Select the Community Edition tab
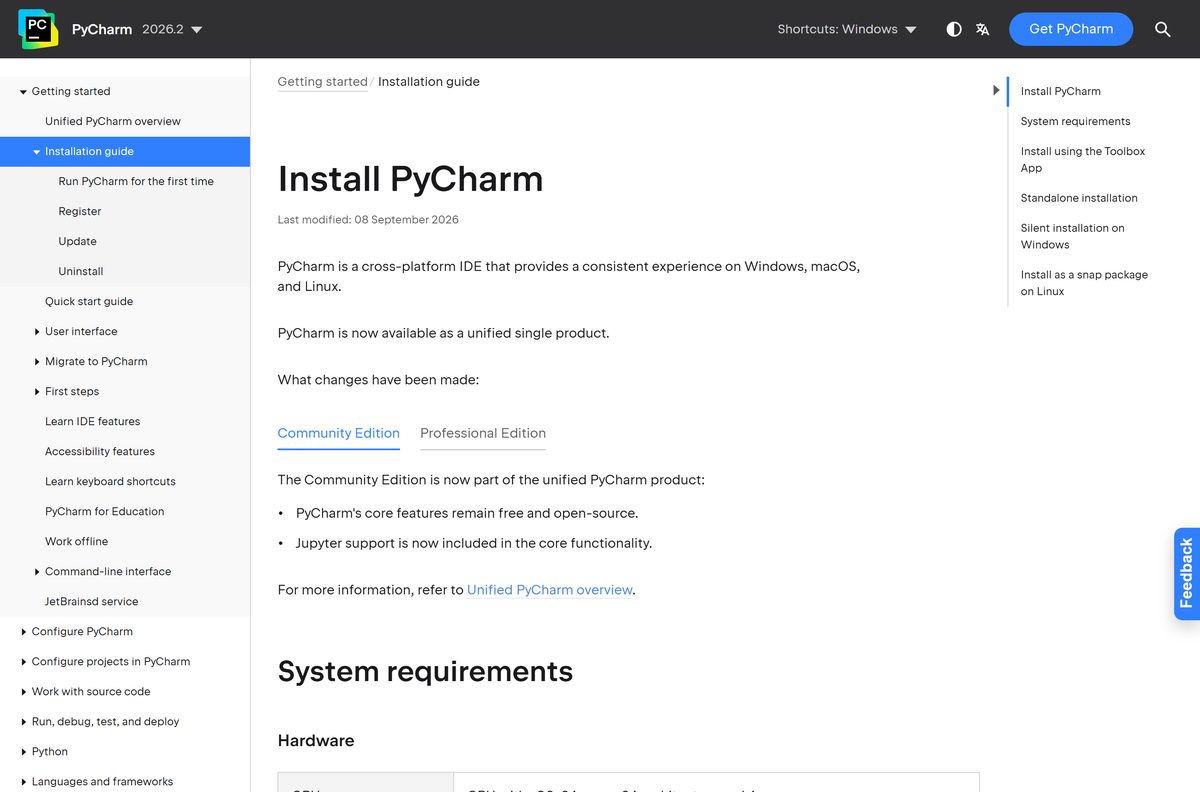 [338, 433]
